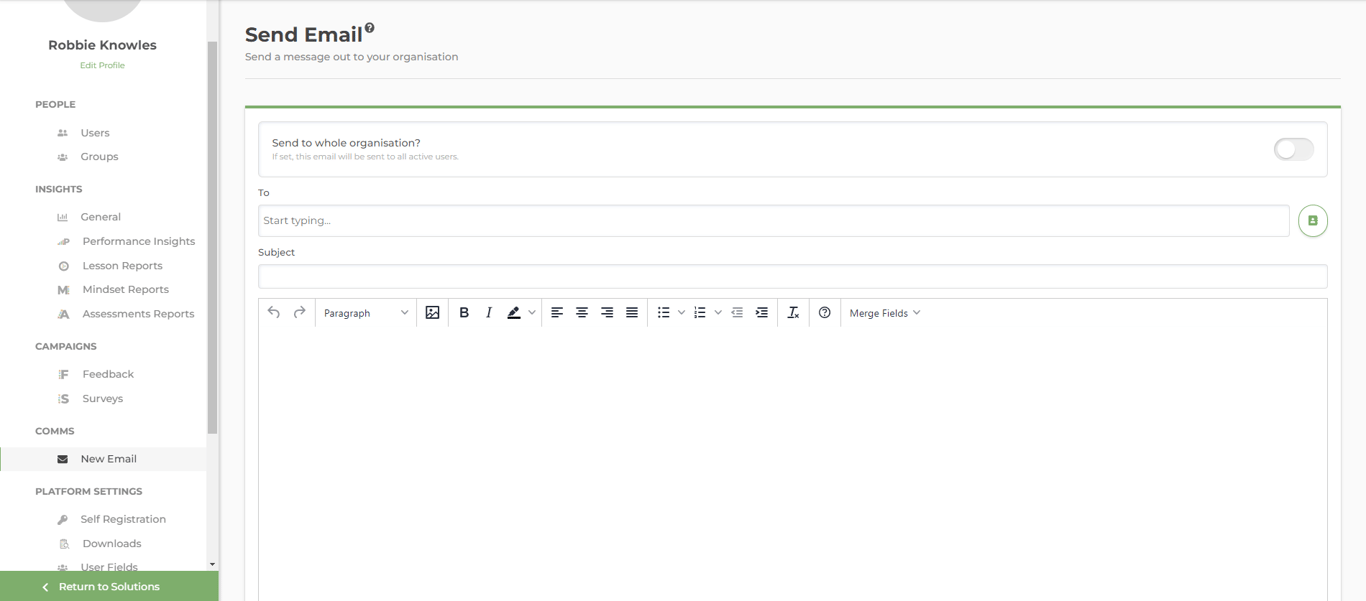The height and width of the screenshot is (601, 1366).
Task: Open Mindset Reports in sidebar
Action: 125,290
